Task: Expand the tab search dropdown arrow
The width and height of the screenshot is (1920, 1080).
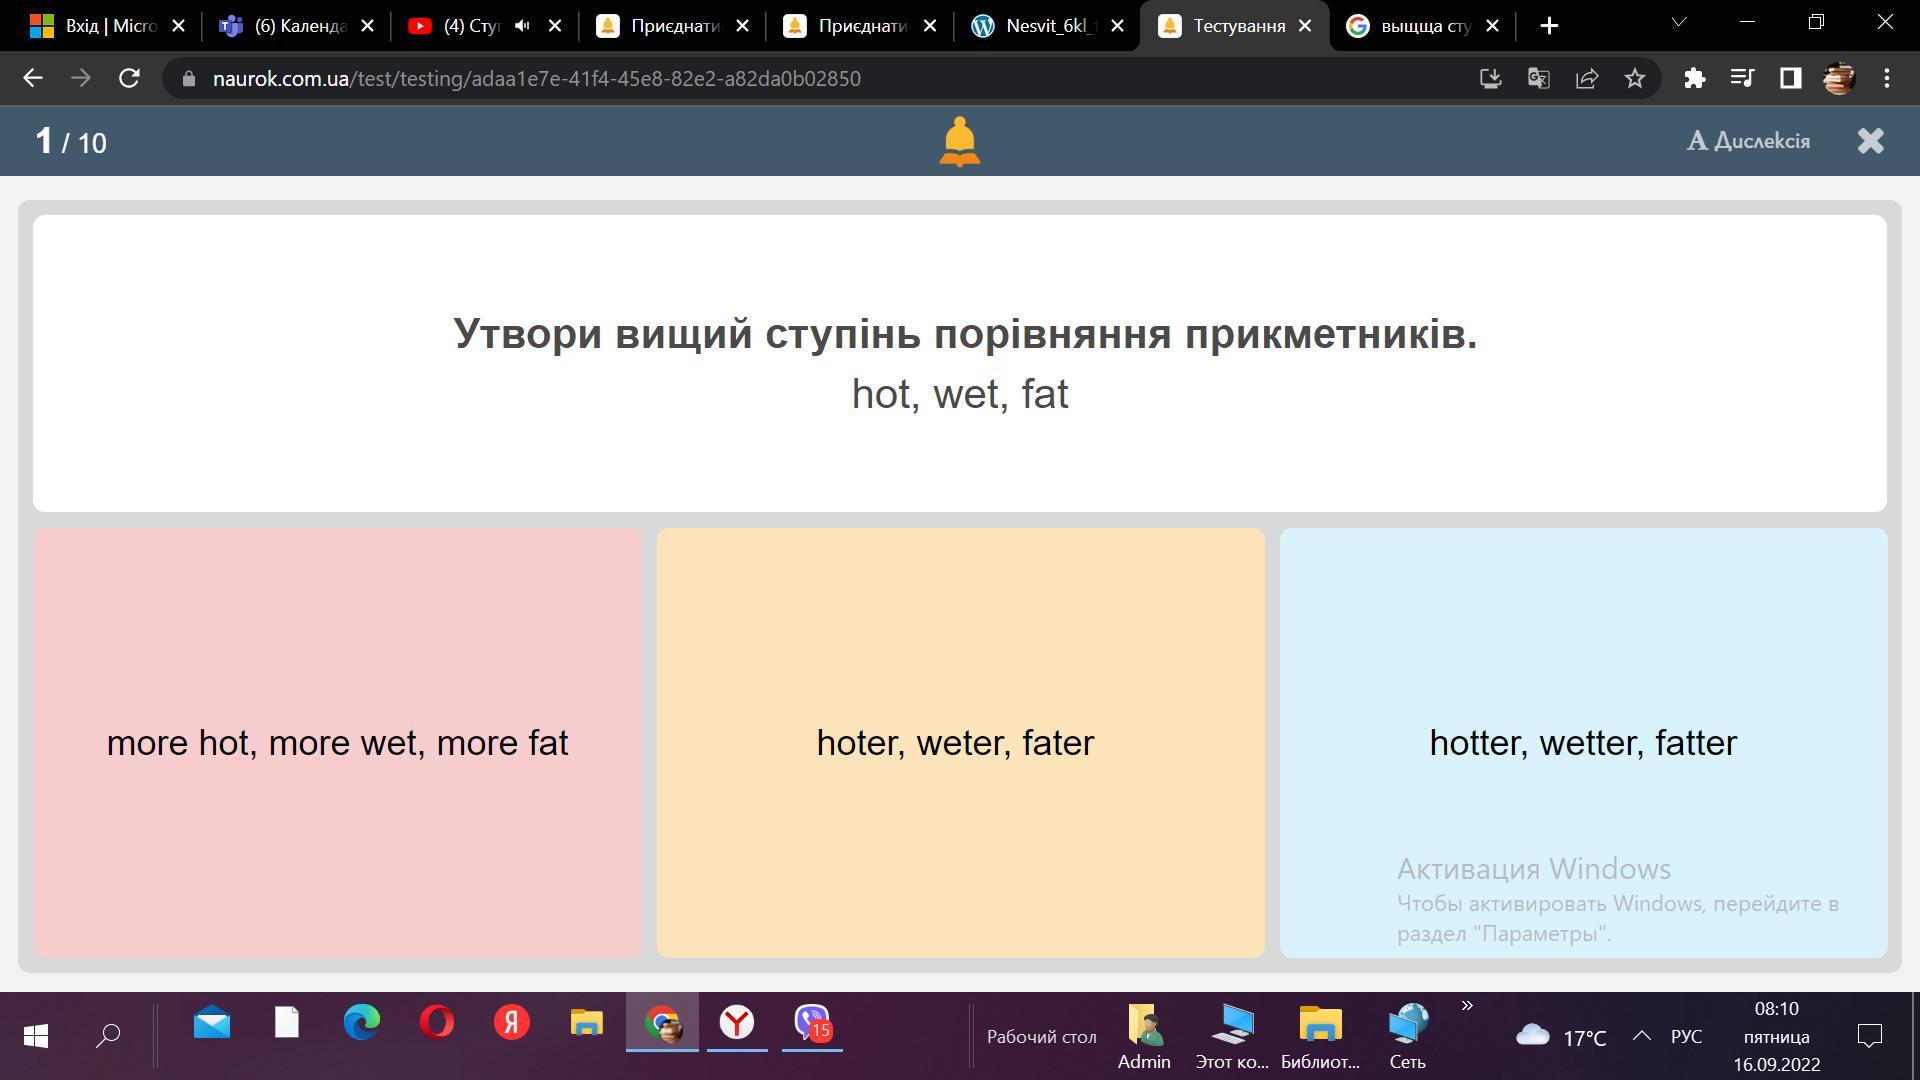Action: point(1679,22)
